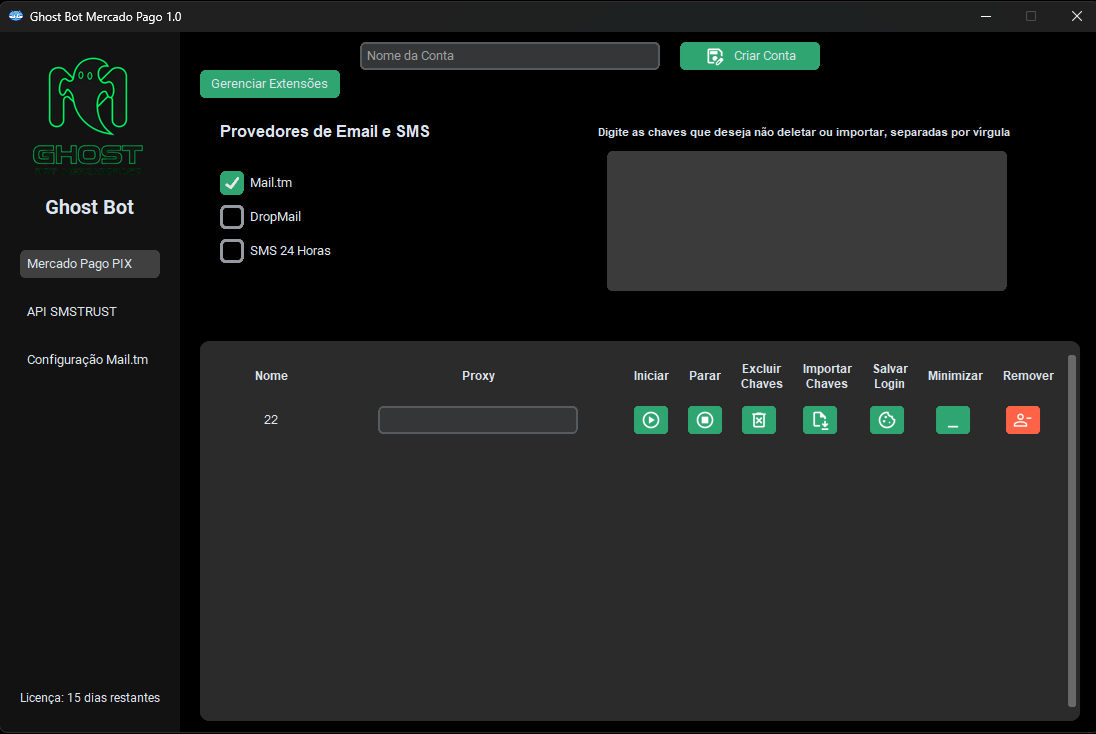Enable the DropMail provider

tap(232, 217)
